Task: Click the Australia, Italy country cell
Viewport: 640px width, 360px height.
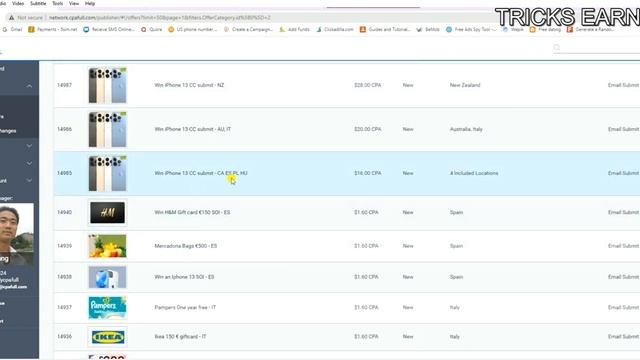Action: click(x=466, y=129)
